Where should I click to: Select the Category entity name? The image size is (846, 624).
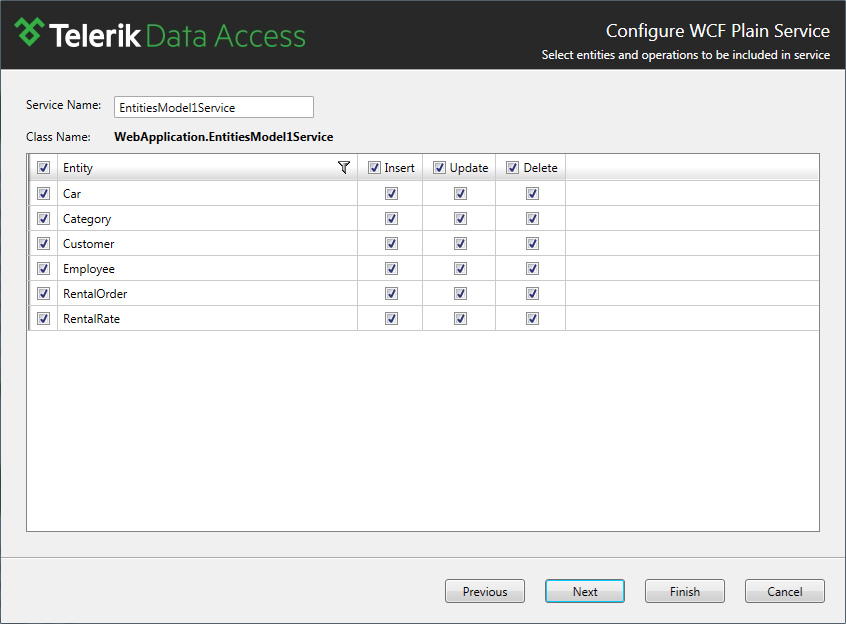(87, 219)
